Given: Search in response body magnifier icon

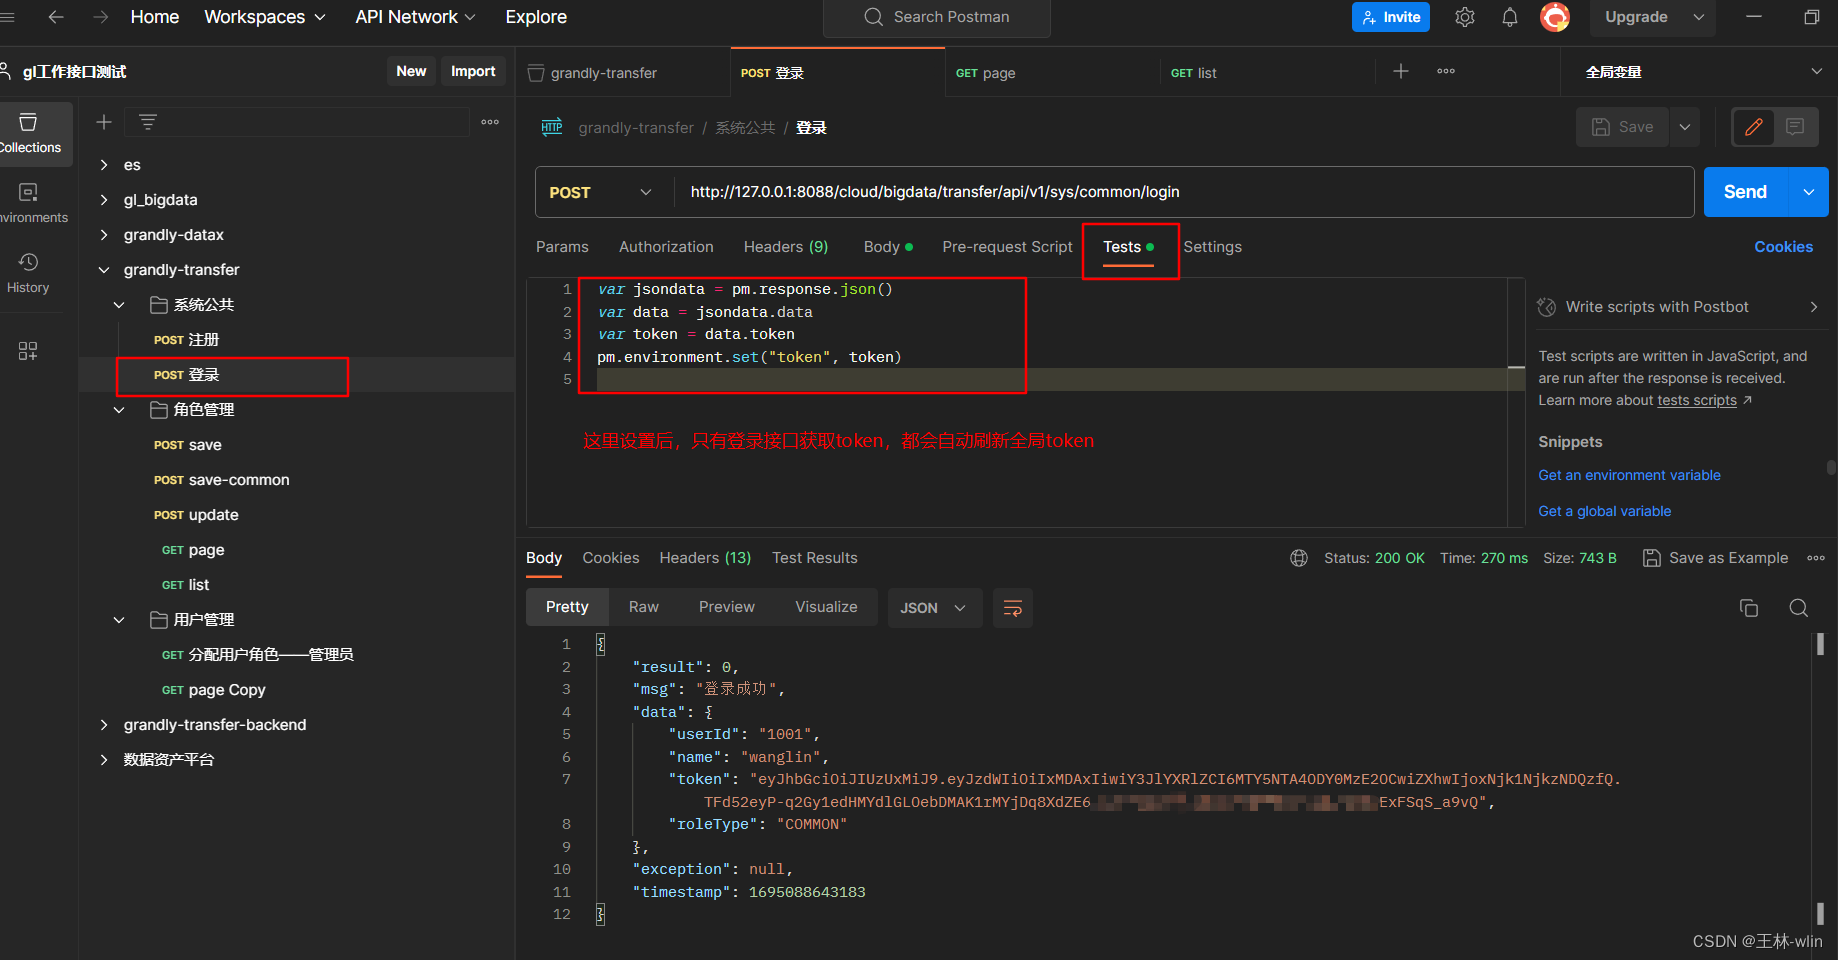Looking at the screenshot, I should (1798, 608).
